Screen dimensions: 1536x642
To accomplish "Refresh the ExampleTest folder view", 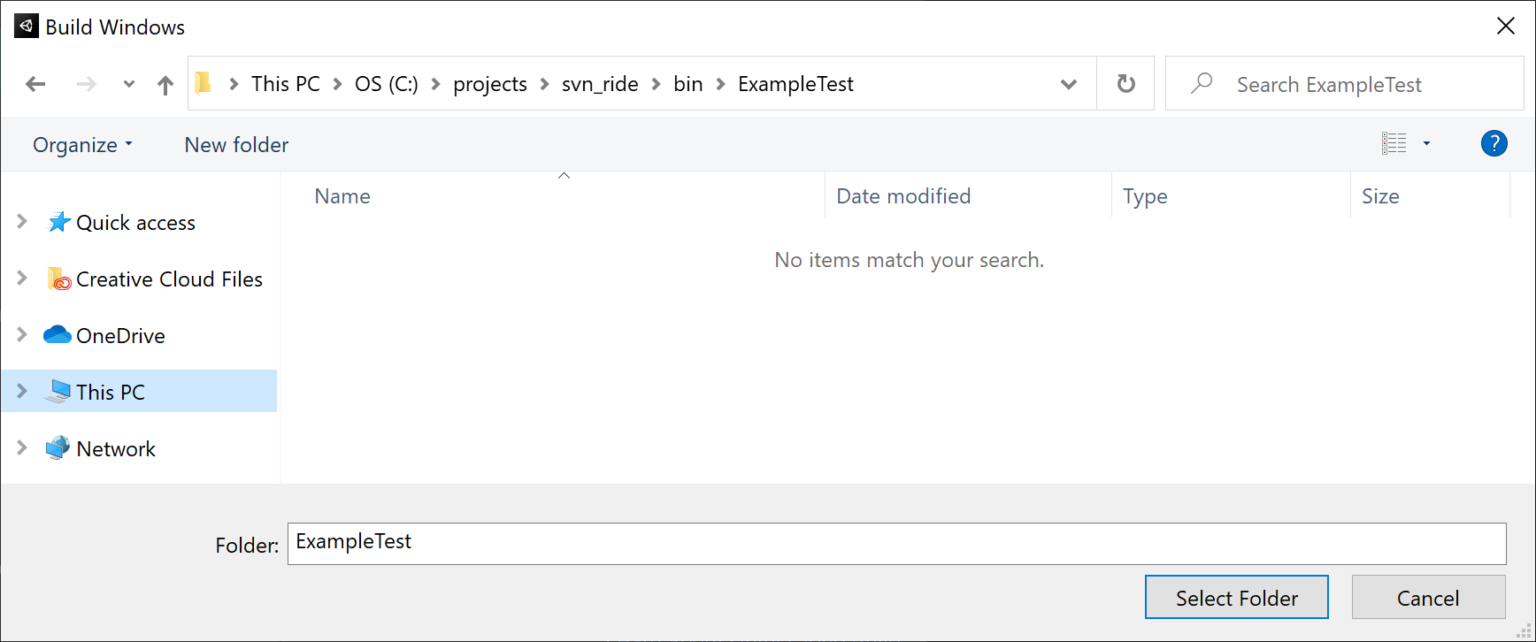I will click(1125, 84).
